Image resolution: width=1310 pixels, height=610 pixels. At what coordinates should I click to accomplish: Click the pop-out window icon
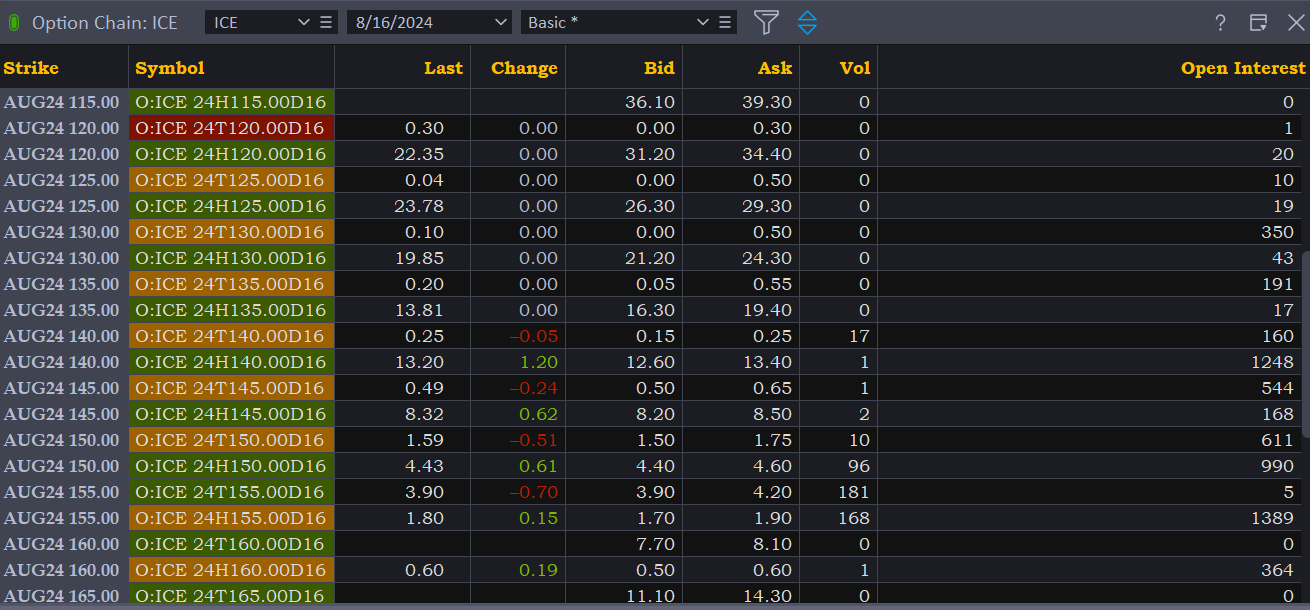[1258, 23]
